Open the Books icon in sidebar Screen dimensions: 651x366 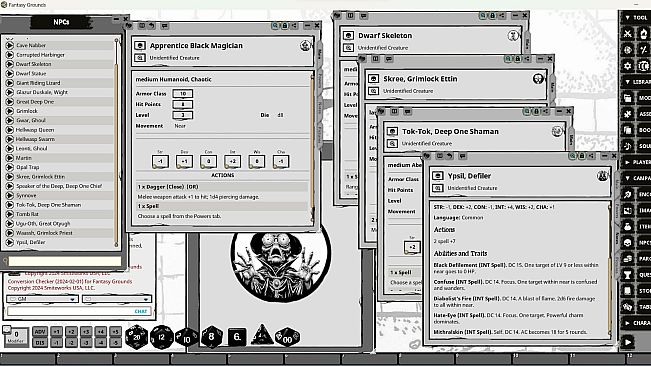tap(628, 130)
